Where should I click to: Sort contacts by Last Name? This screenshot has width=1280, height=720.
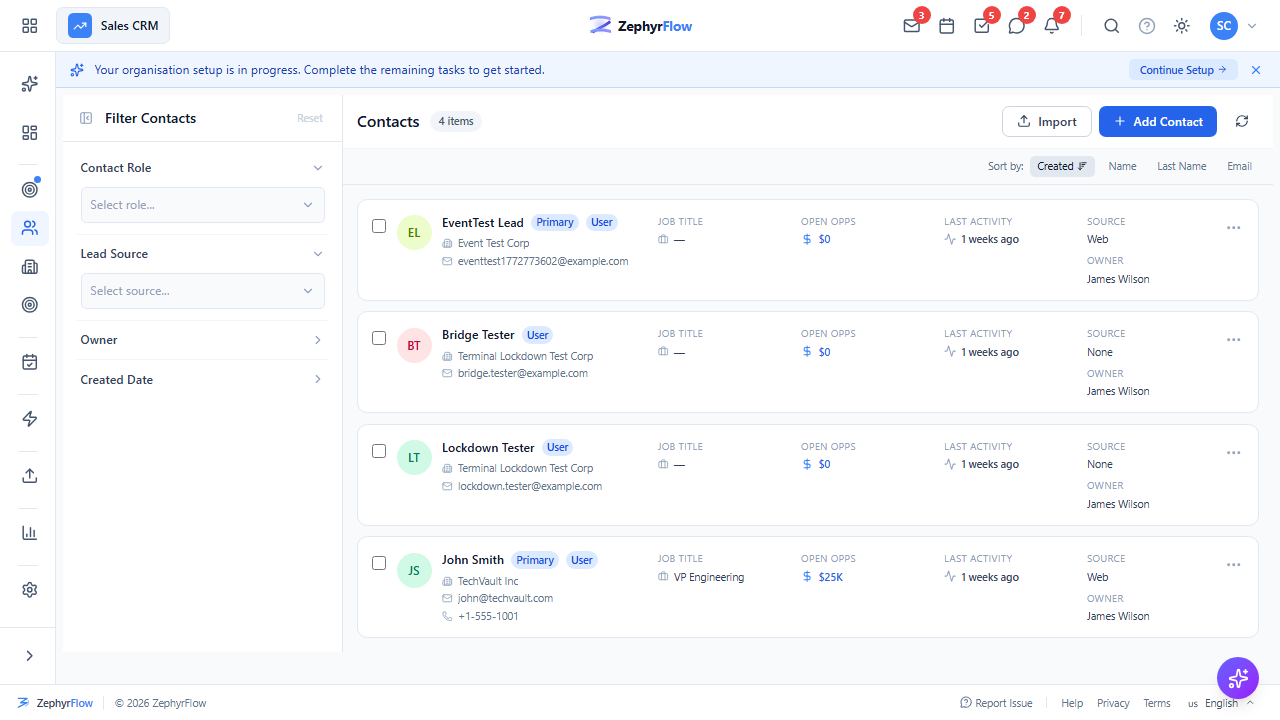coord(1182,167)
